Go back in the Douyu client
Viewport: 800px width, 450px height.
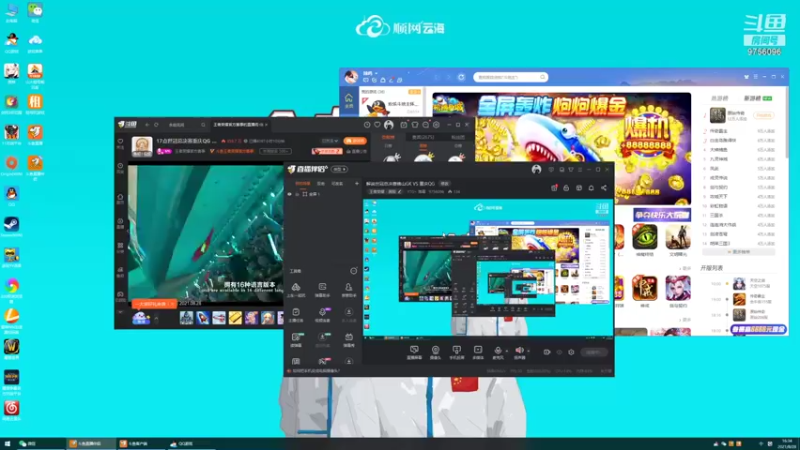(147, 124)
